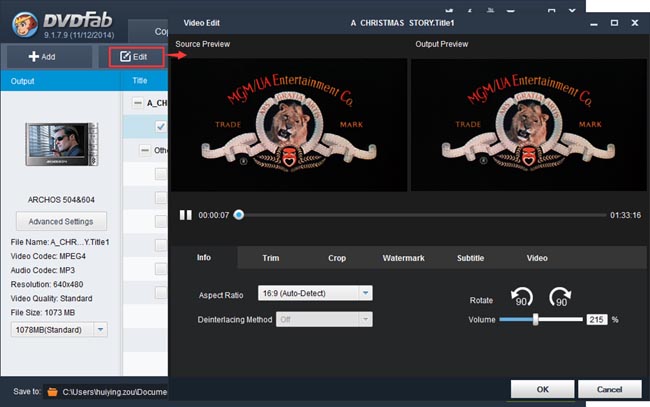Click the ARCHOS 504&604 profile name
The width and height of the screenshot is (650, 407).
[61, 200]
